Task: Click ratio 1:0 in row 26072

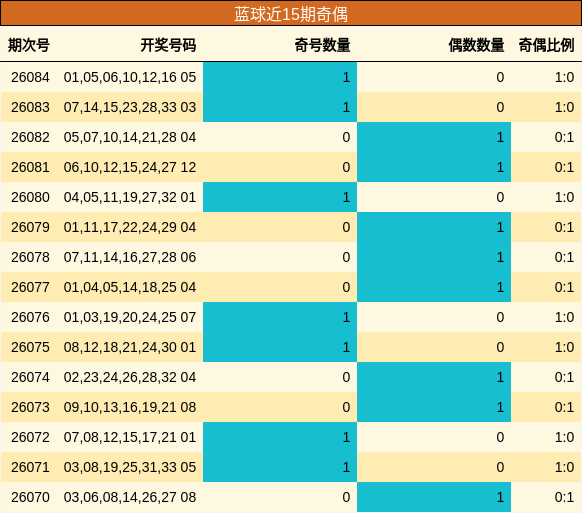Action: click(x=565, y=437)
